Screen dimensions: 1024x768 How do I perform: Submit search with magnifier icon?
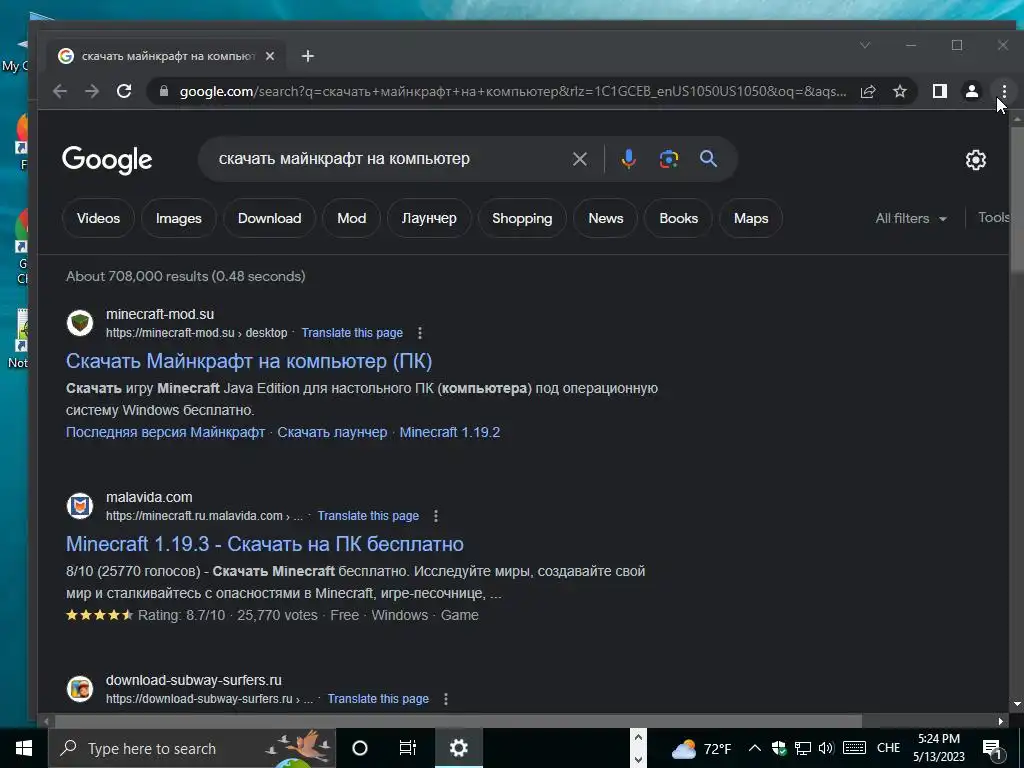[x=709, y=159]
